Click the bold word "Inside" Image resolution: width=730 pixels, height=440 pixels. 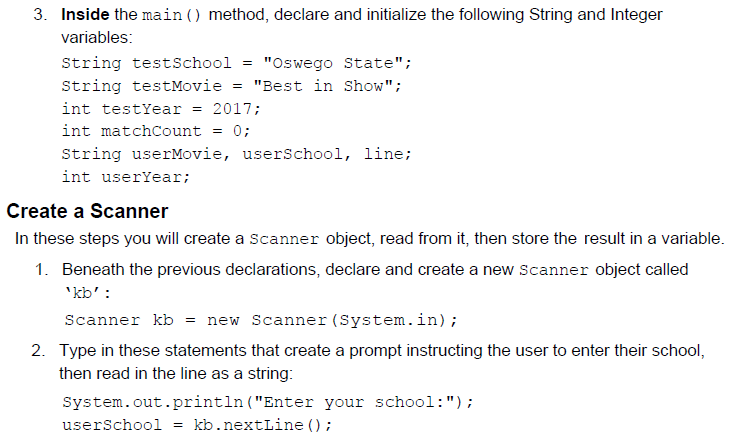point(84,16)
